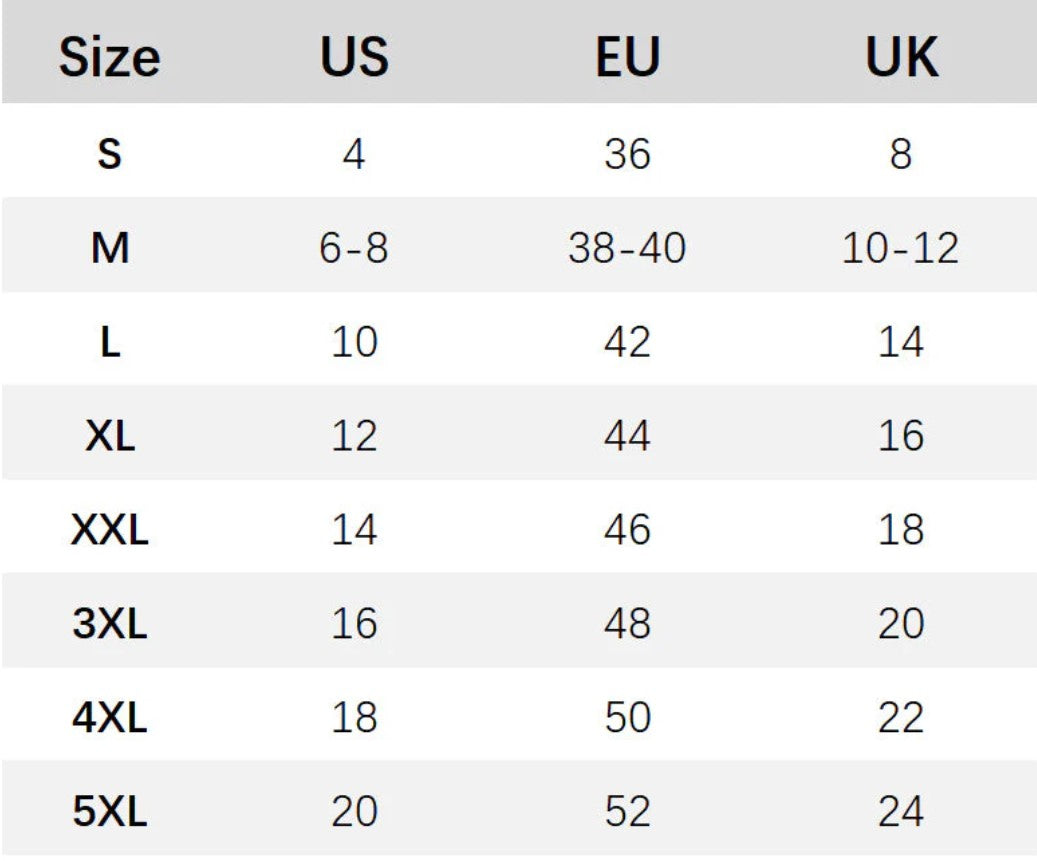This screenshot has height=861, width=1037.
Task: Click the M size row label
Action: tap(109, 248)
